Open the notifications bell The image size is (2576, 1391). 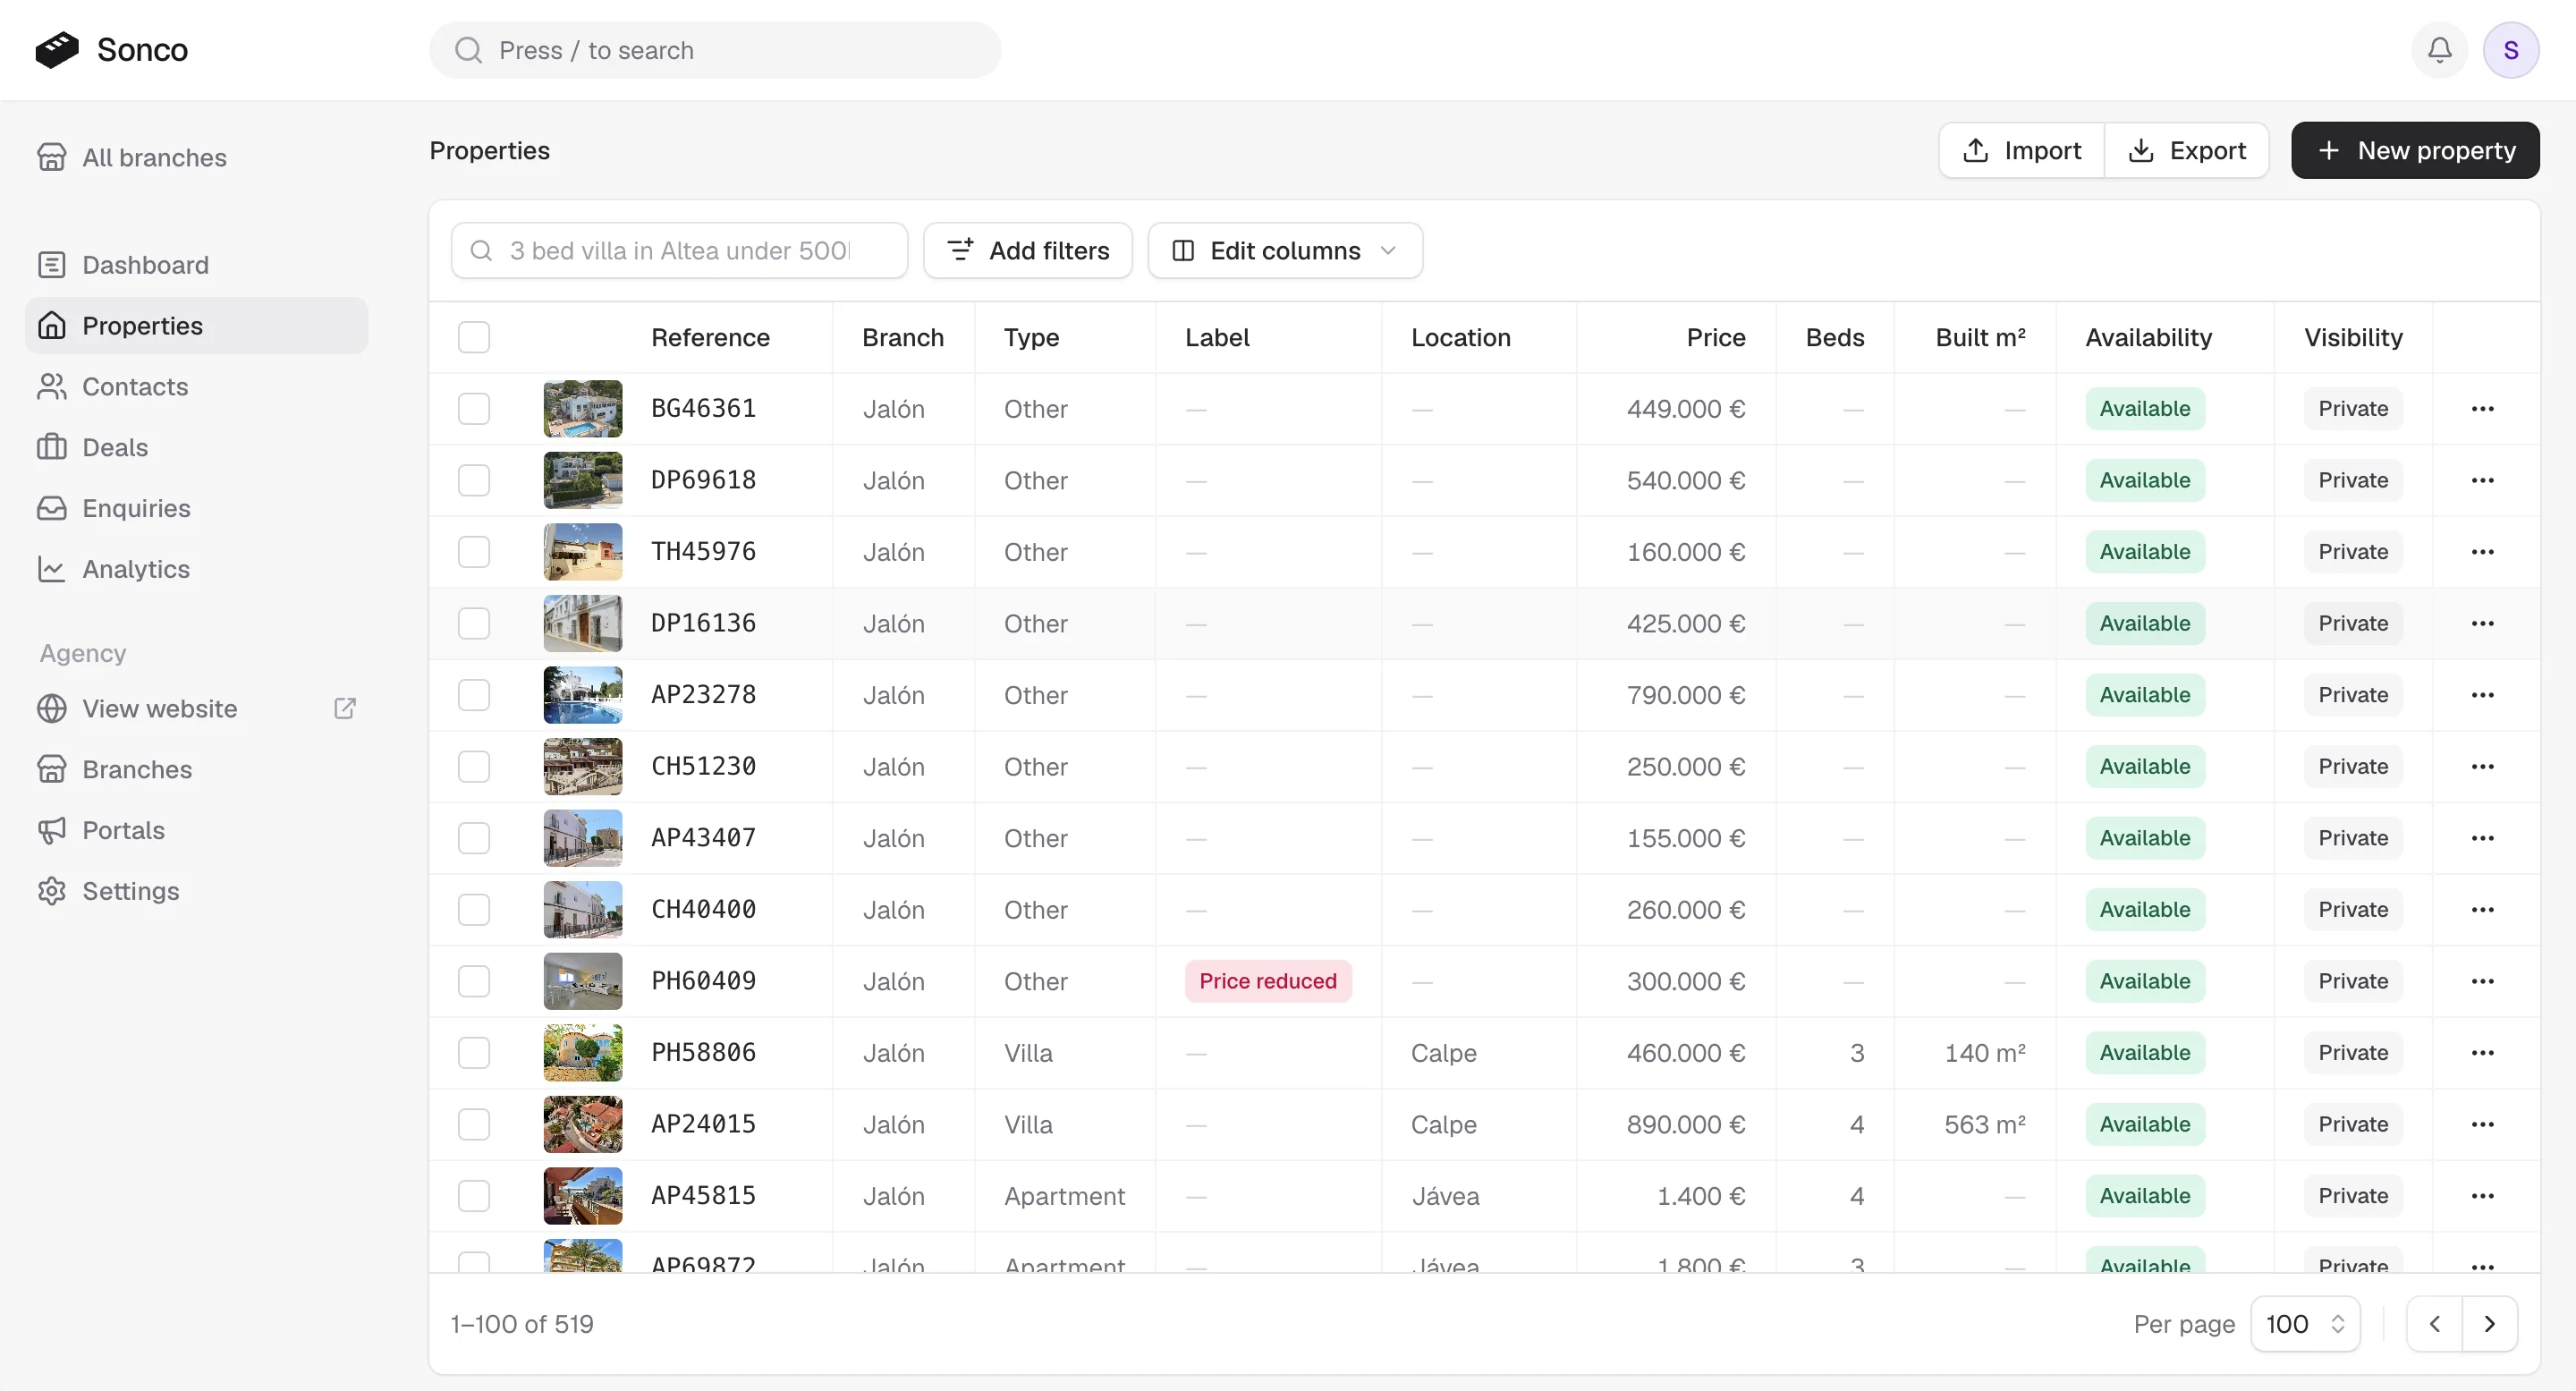[2439, 50]
